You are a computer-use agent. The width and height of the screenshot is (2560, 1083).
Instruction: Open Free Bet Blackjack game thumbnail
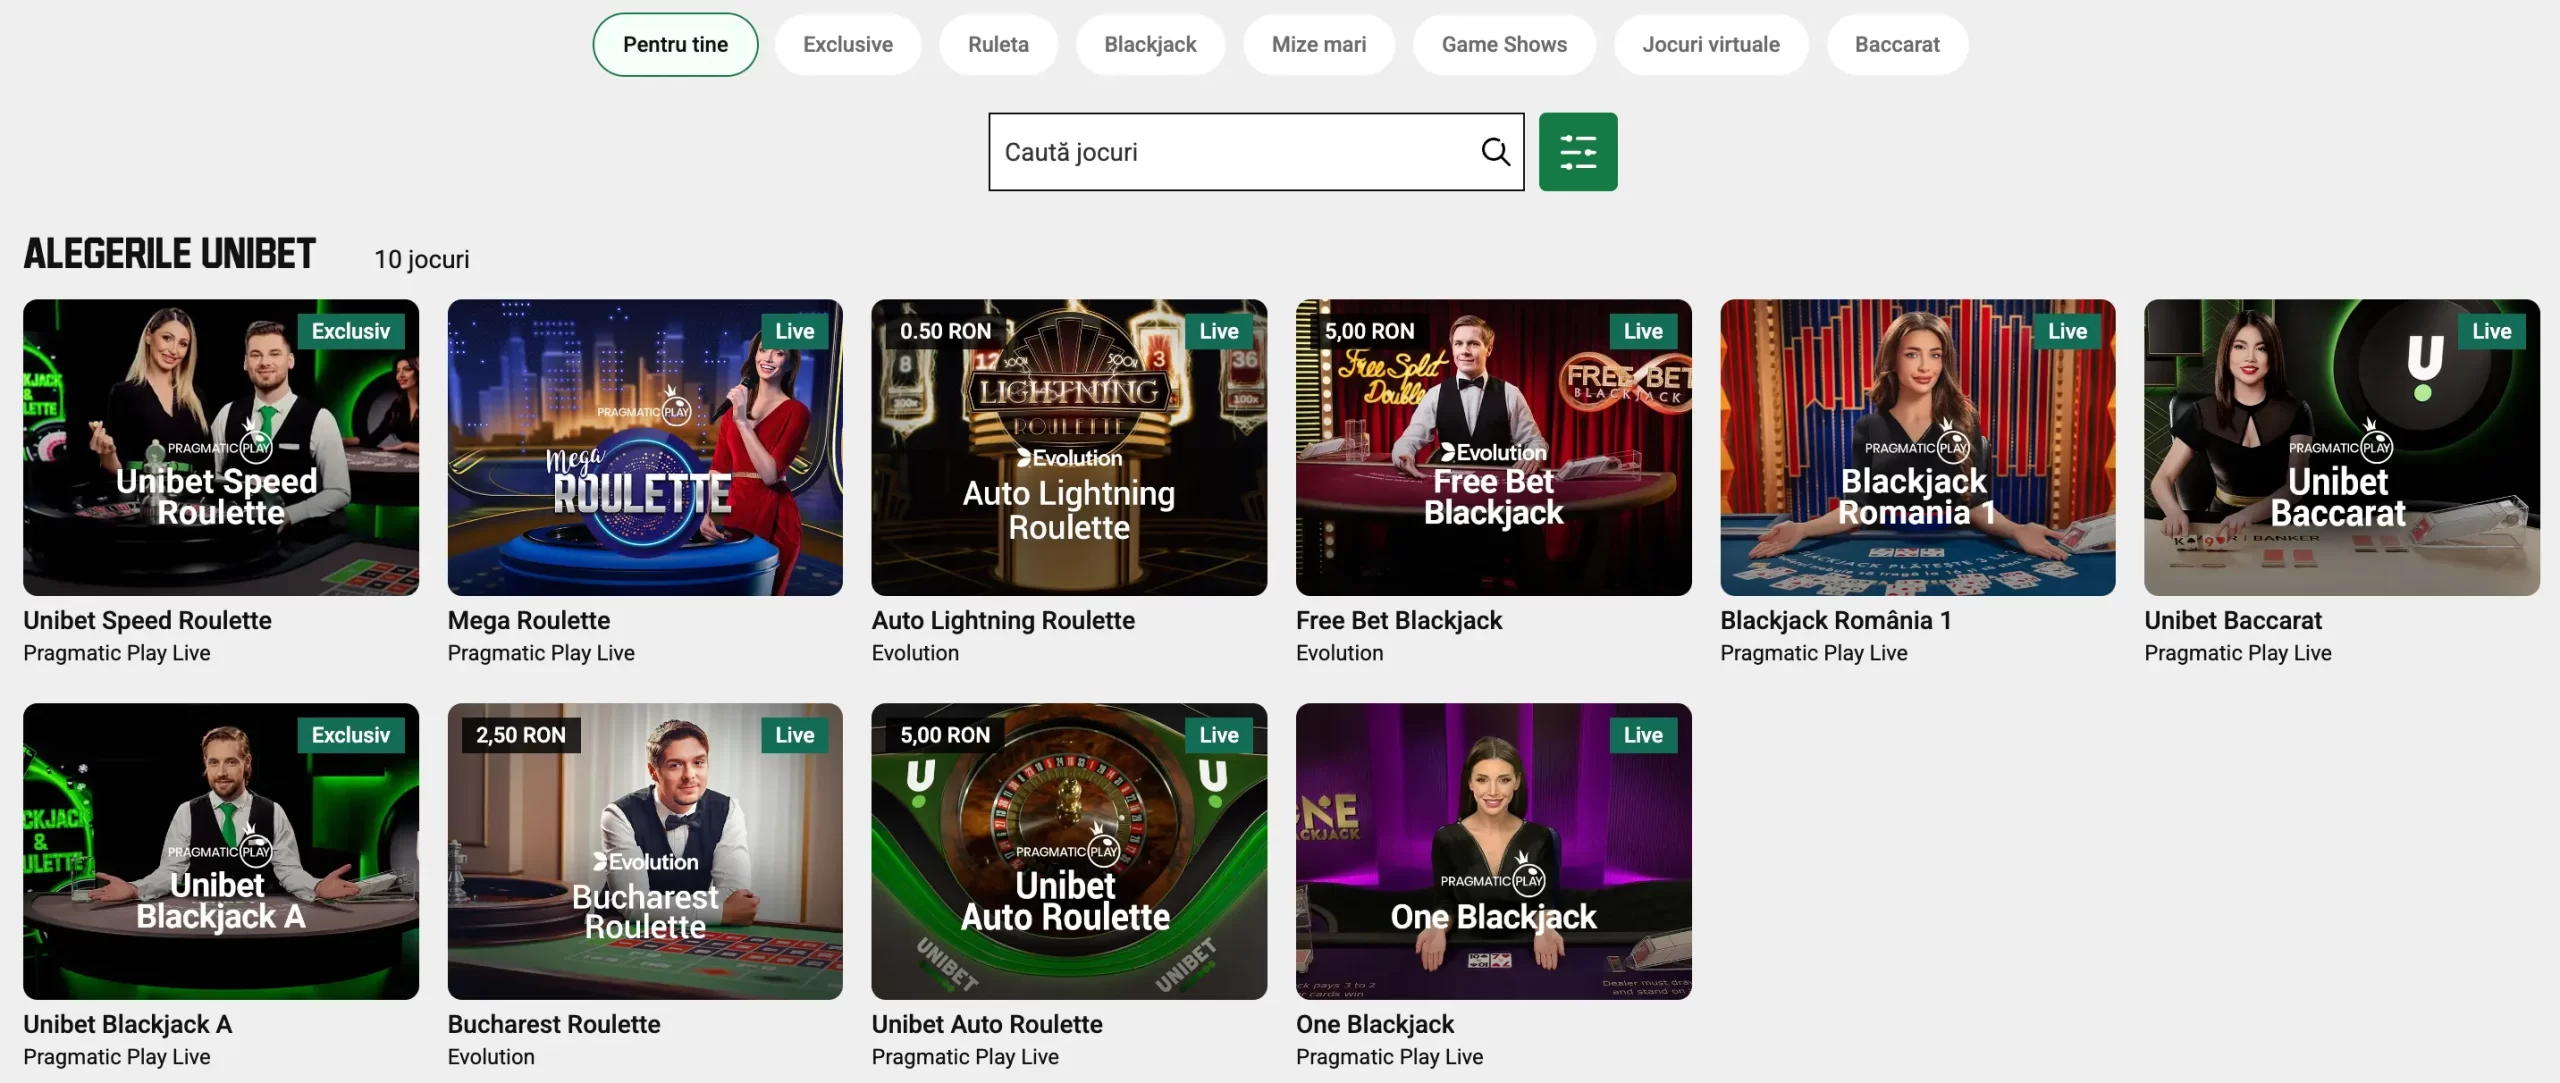pyautogui.click(x=1494, y=448)
